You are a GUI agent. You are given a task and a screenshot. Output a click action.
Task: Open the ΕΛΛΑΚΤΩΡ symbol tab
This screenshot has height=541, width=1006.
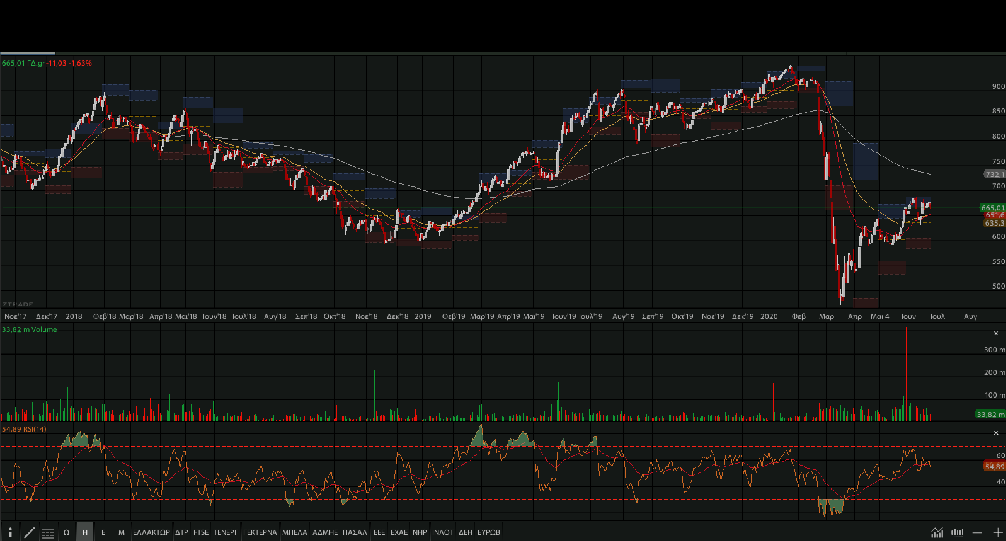coord(151,532)
